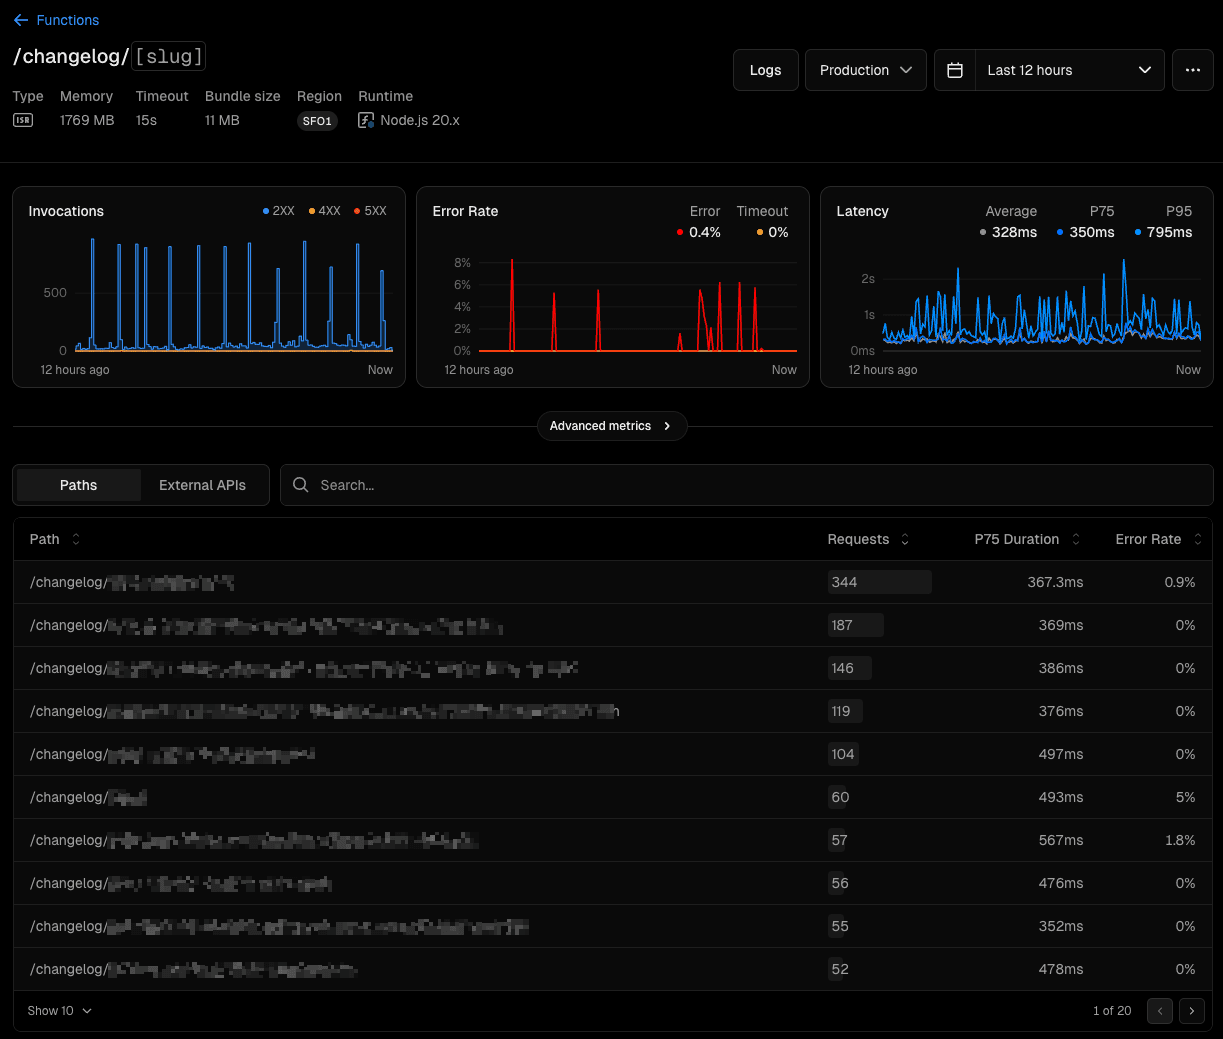Open the calendar date picker
Screen dimensions: 1223x1039
(x=954, y=70)
